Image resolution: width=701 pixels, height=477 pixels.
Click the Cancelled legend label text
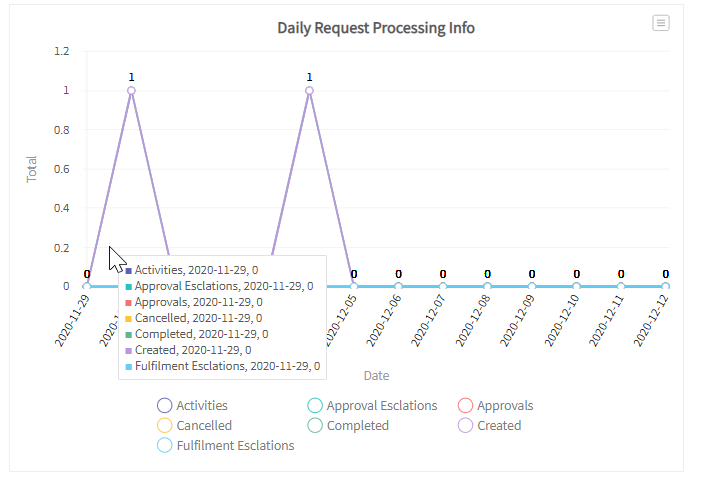tap(204, 426)
